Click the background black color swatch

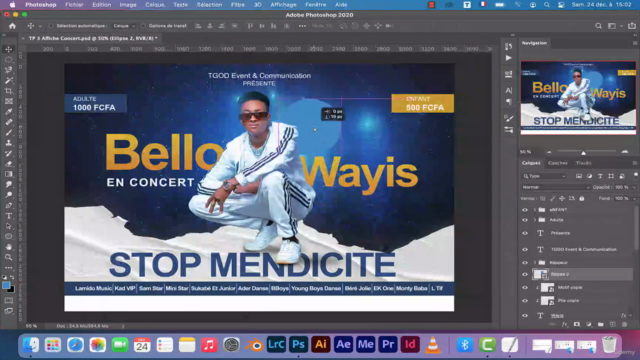coord(11,290)
